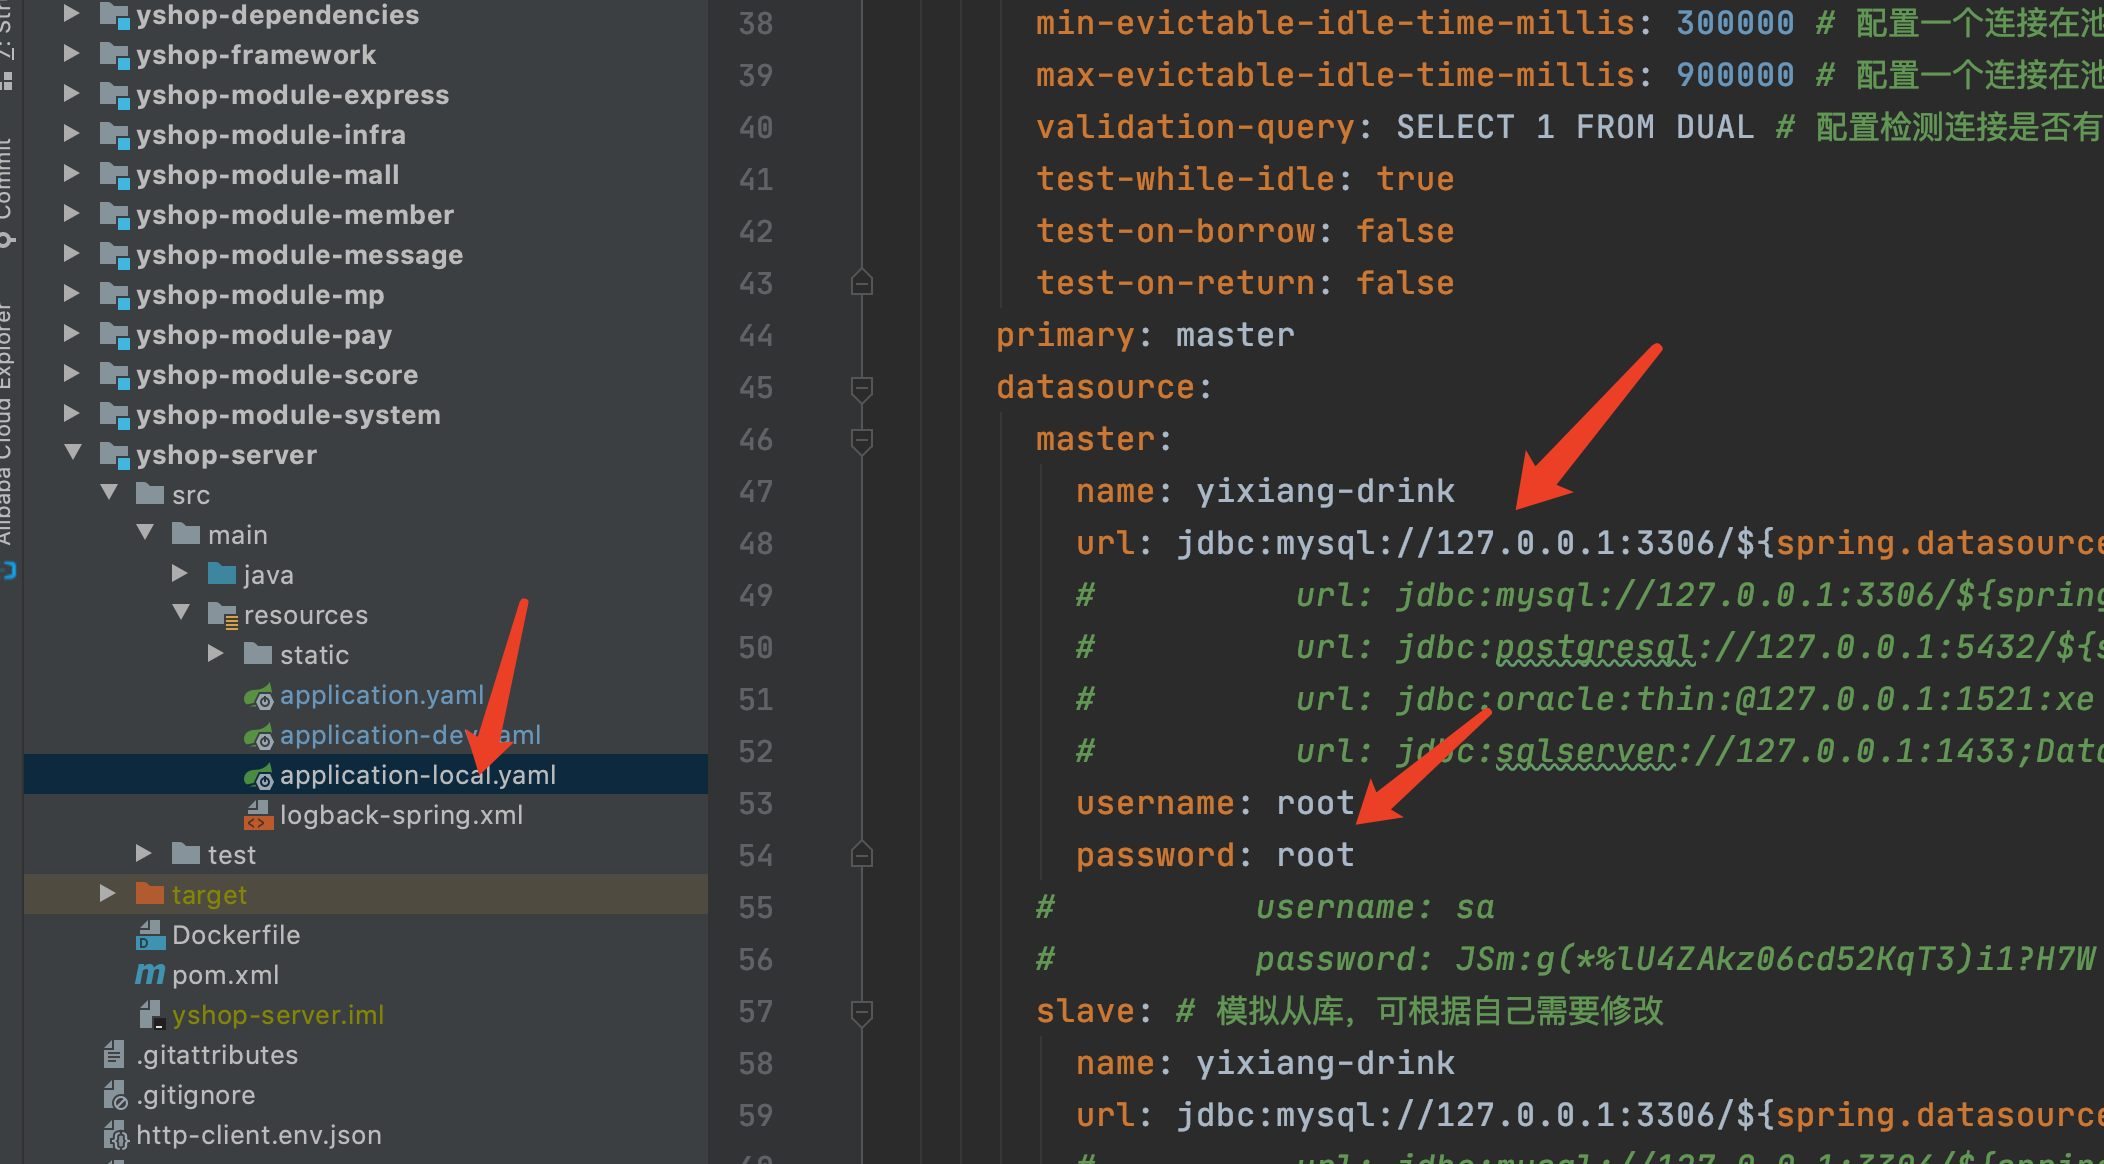Image resolution: width=2104 pixels, height=1164 pixels.
Task: Click the gutter at line number 48
Action: 756,544
